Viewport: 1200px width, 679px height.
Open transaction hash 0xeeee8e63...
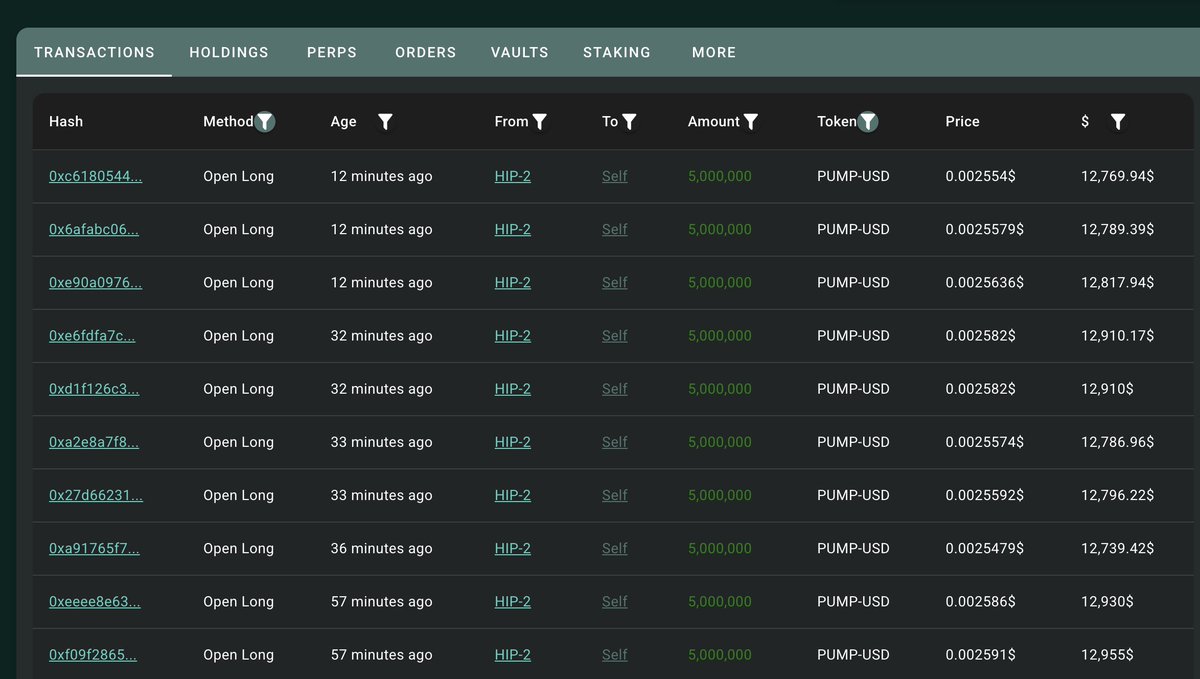[94, 601]
